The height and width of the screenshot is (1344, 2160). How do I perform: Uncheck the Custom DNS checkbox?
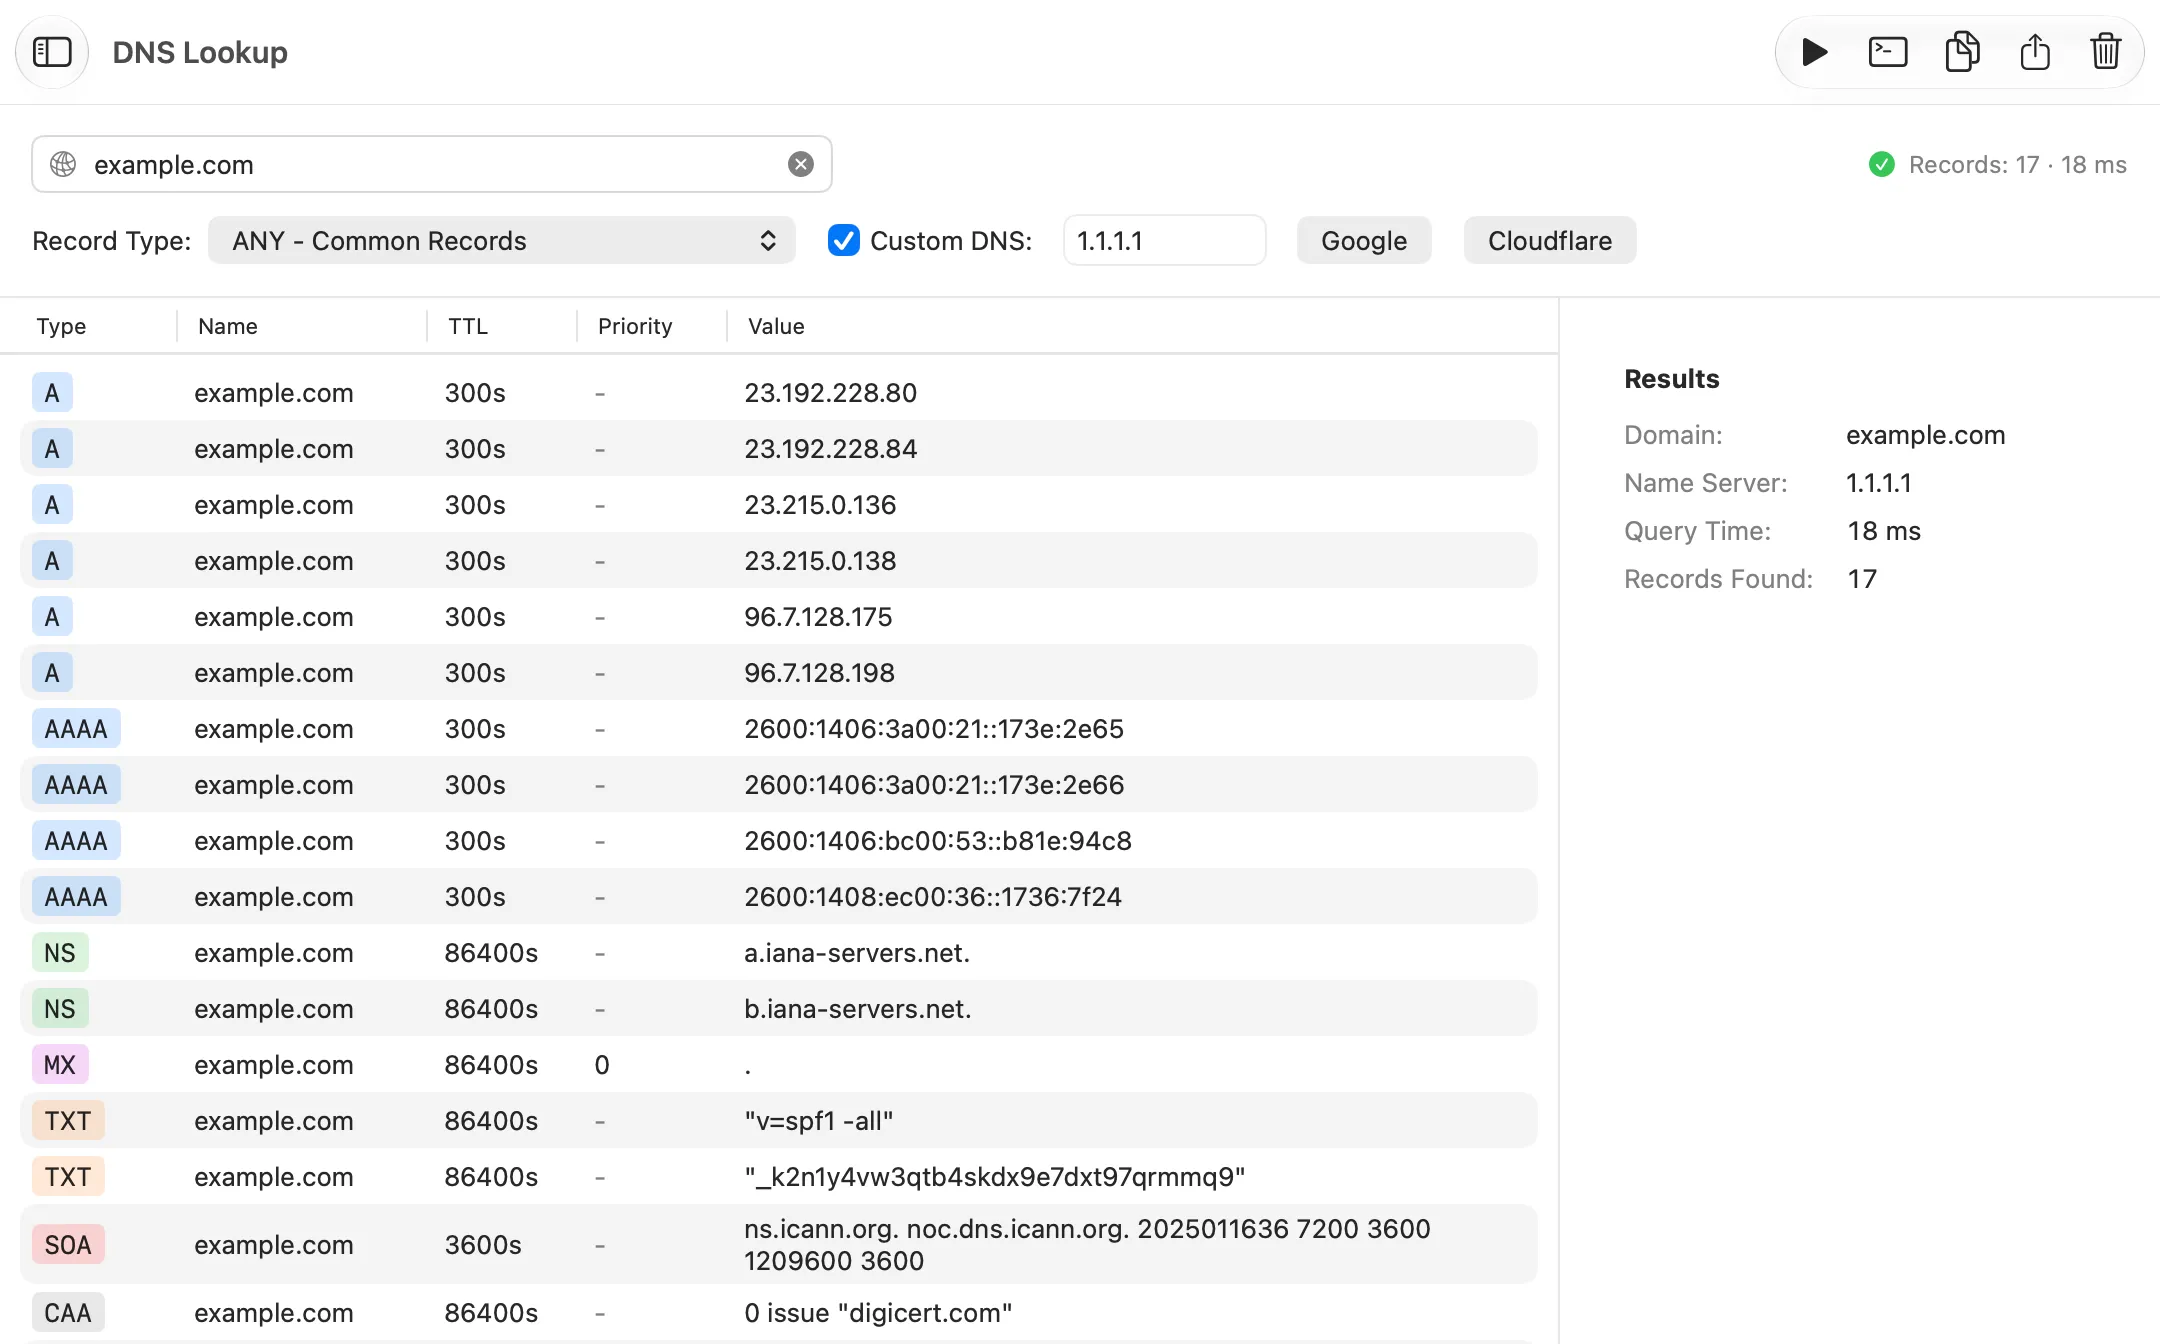click(844, 241)
